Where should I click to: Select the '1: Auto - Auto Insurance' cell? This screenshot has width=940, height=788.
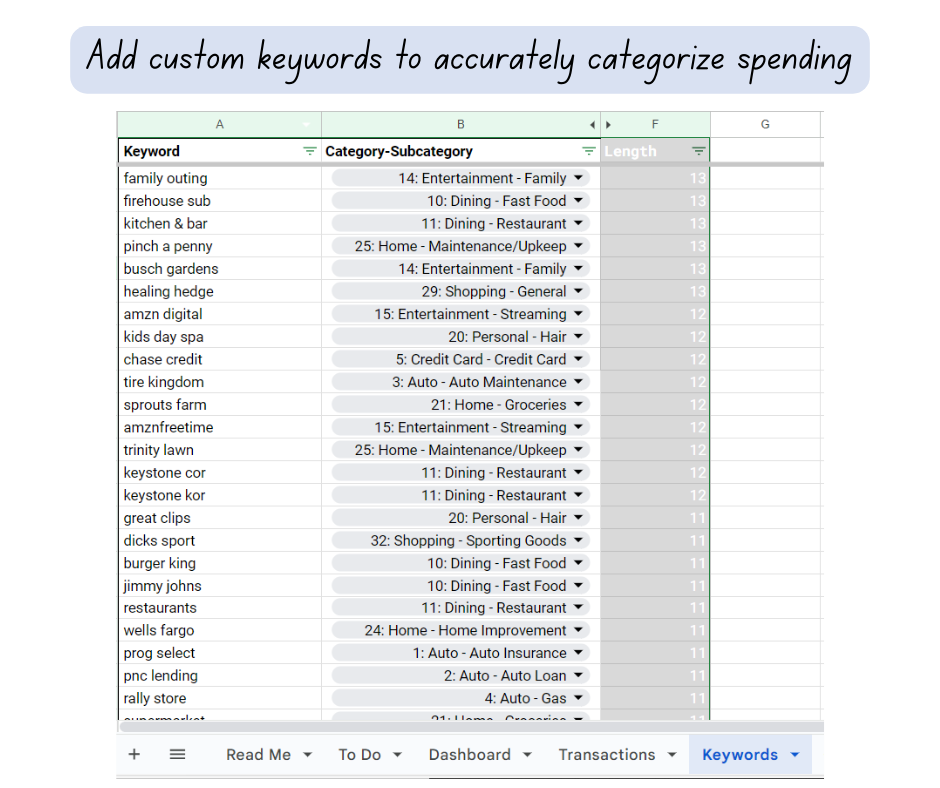(x=460, y=653)
